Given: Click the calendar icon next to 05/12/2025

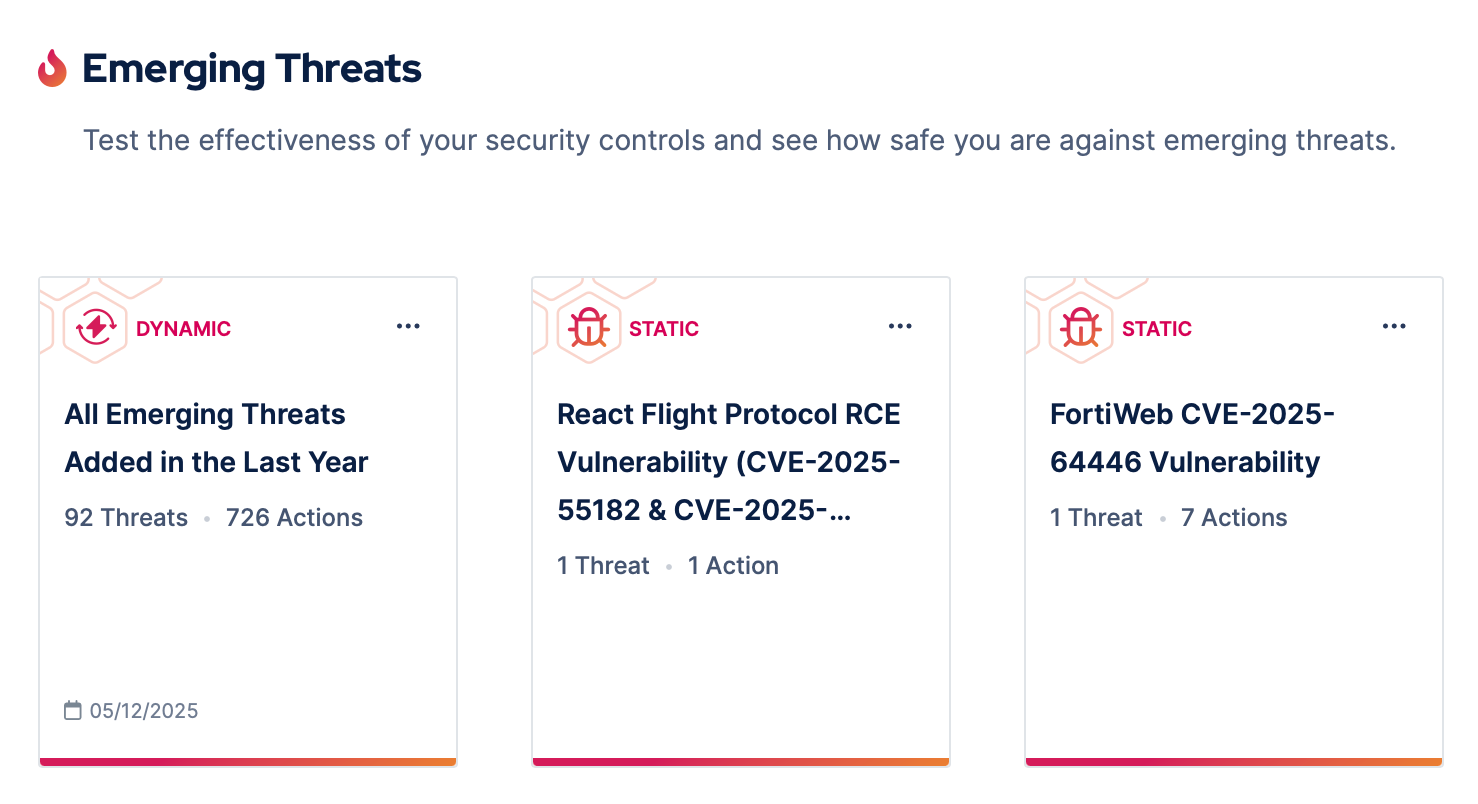Looking at the screenshot, I should (x=72, y=711).
